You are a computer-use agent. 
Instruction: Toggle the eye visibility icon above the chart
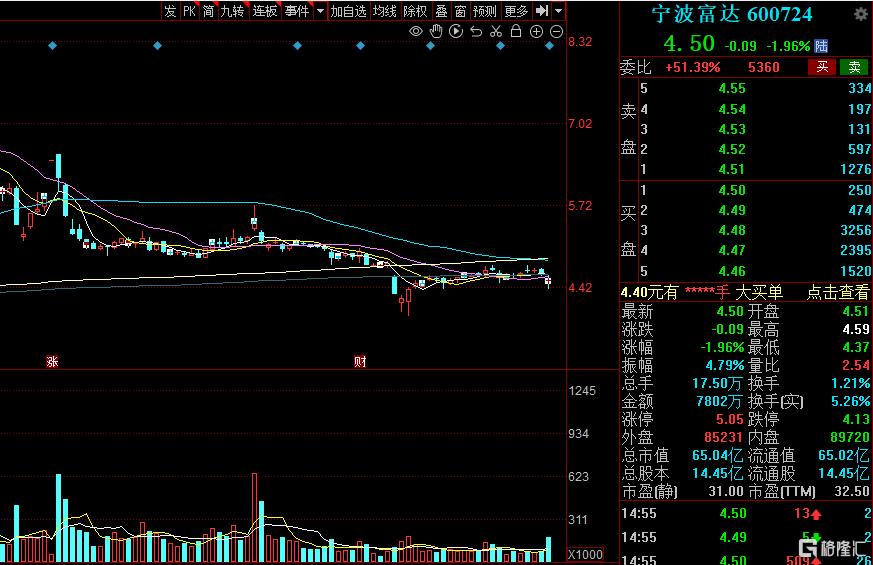pos(416,32)
